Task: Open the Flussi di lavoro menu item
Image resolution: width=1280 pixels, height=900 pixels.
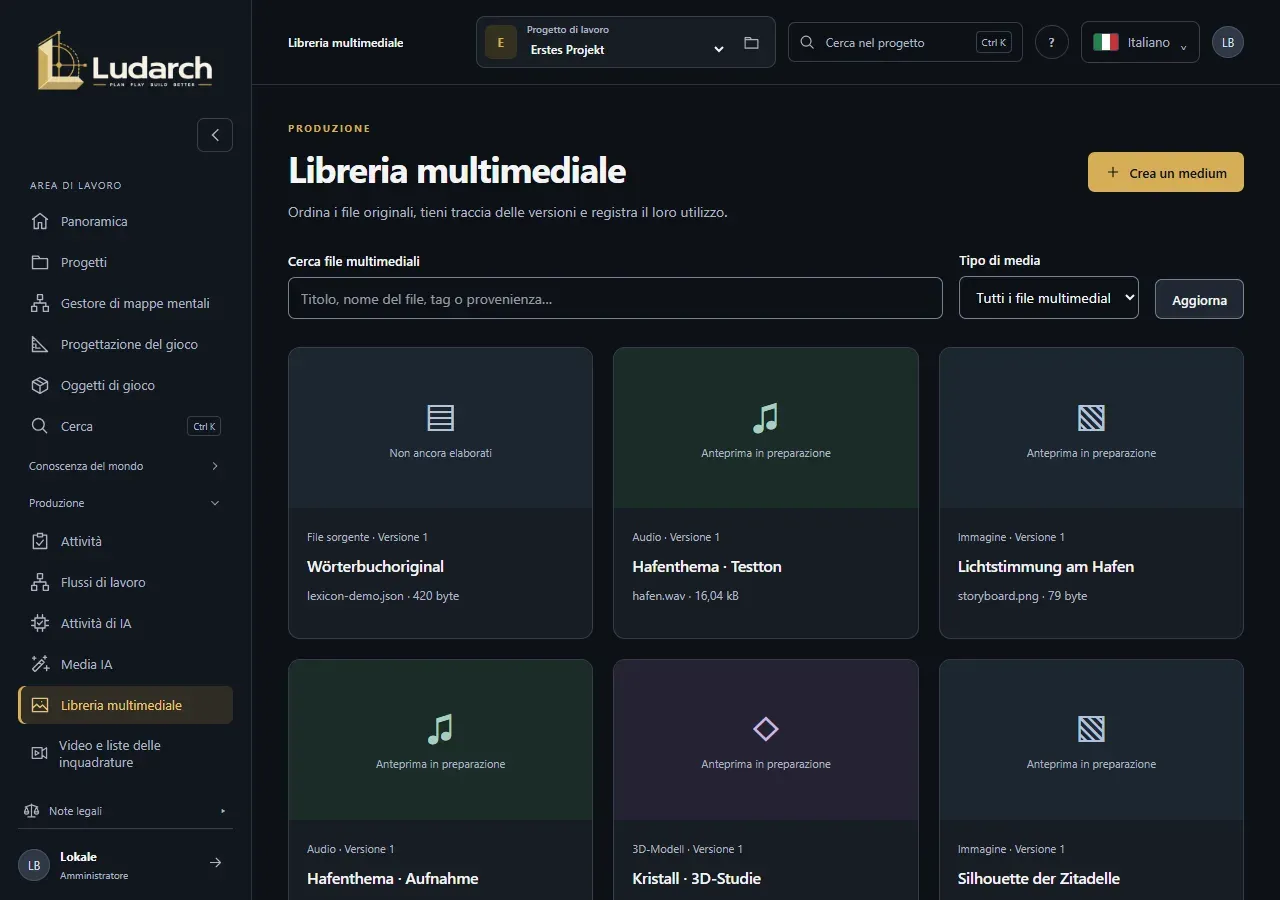Action: (125, 582)
